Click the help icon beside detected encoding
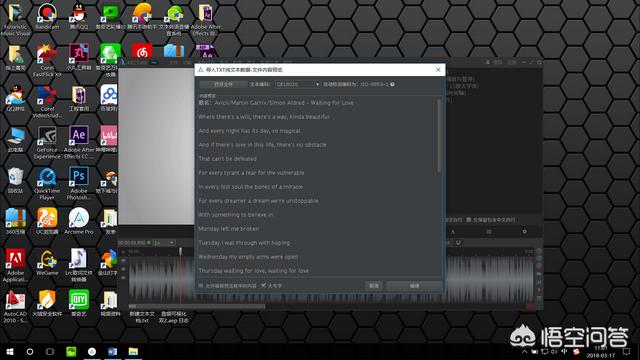640x360 pixels. coord(392,84)
